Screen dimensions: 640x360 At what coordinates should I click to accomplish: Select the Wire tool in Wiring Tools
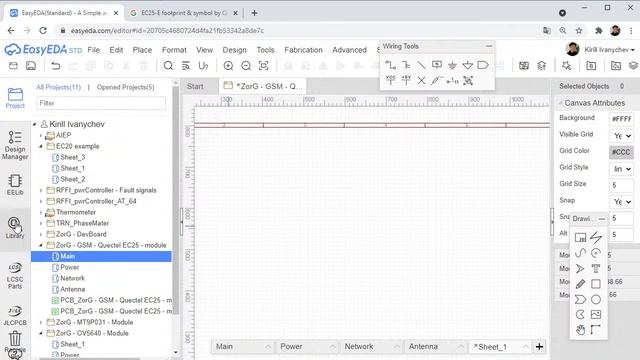pos(391,65)
